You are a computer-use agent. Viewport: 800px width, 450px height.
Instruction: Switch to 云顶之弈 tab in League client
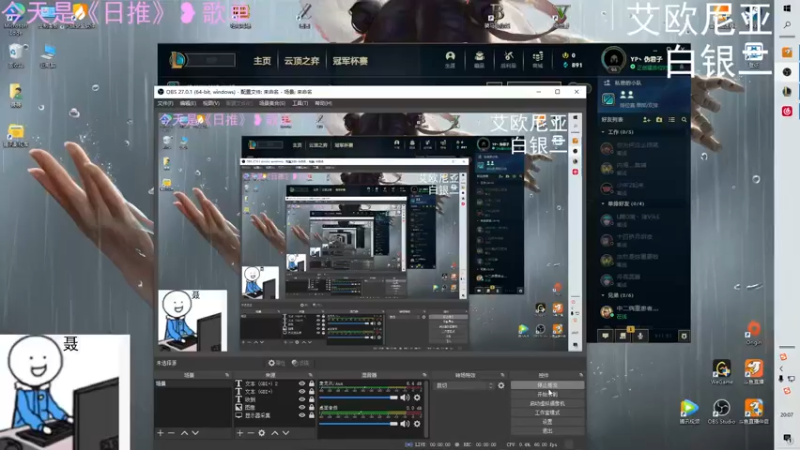click(x=302, y=61)
